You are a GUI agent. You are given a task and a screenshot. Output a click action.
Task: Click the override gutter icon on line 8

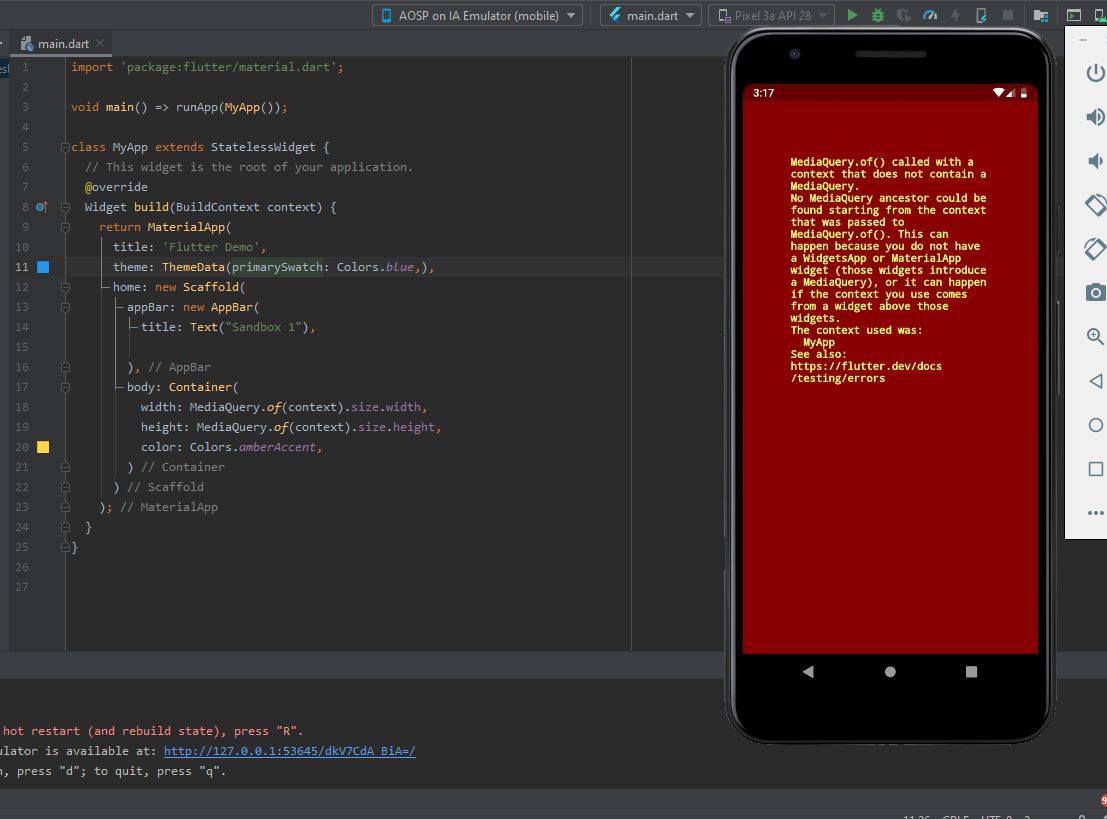pos(42,207)
